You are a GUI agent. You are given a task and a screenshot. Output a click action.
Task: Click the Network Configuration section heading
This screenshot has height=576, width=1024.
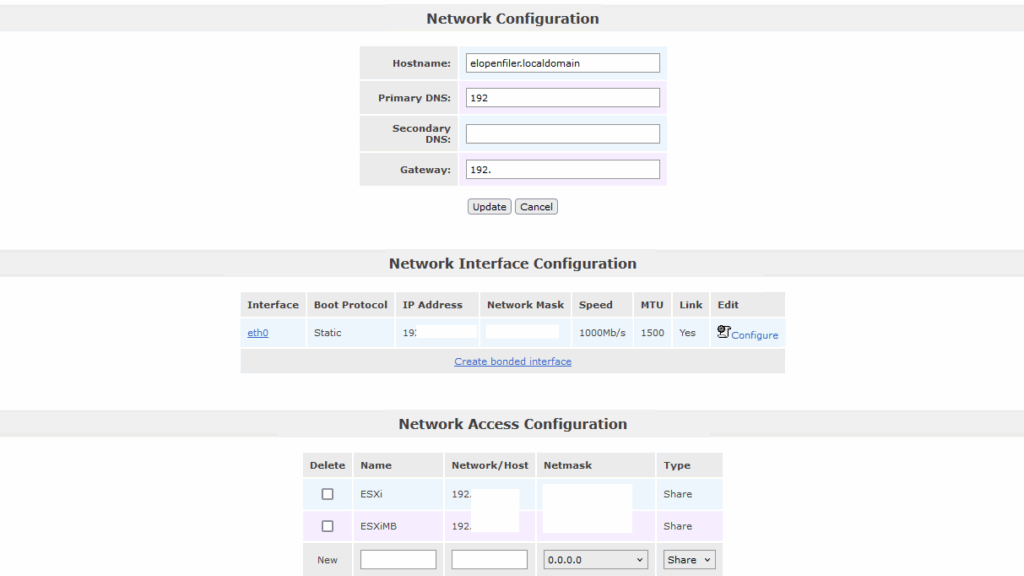(x=512, y=19)
